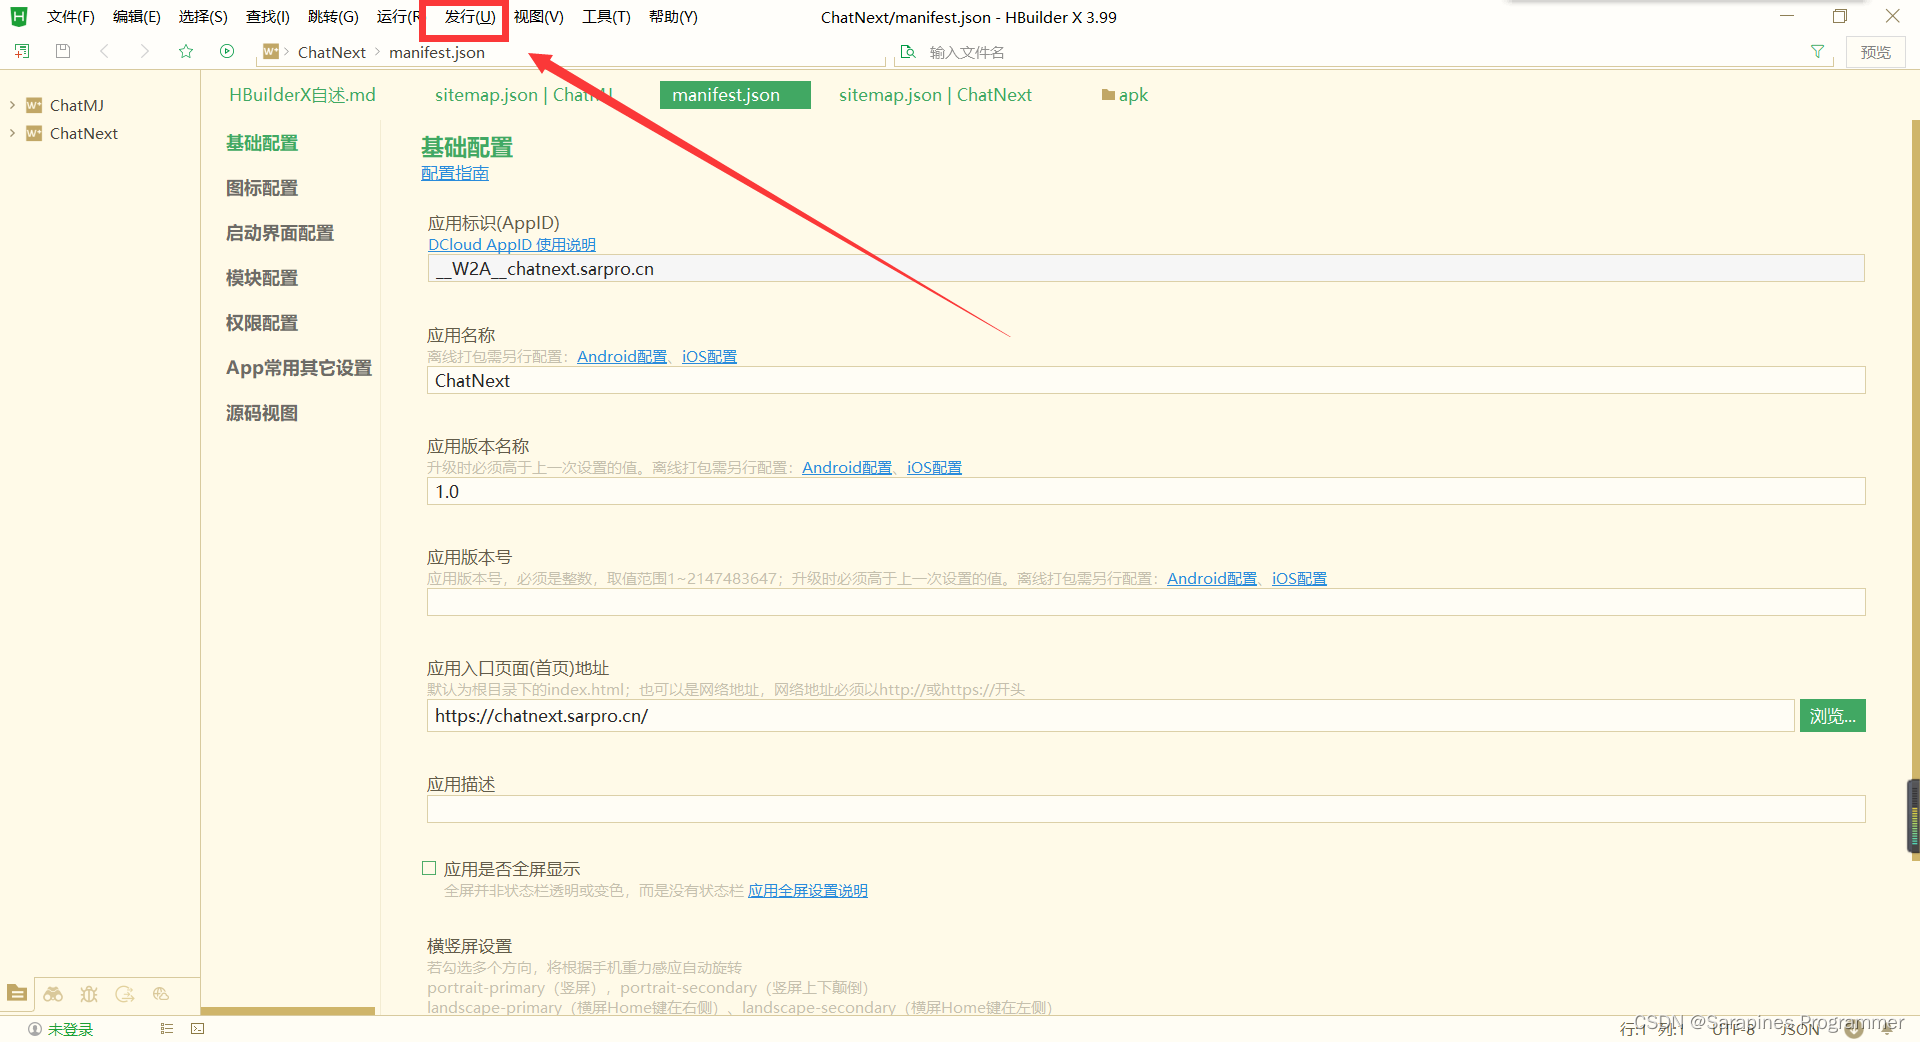Click the 预览 preview button
This screenshot has height=1042, width=1920.
pos(1875,52)
